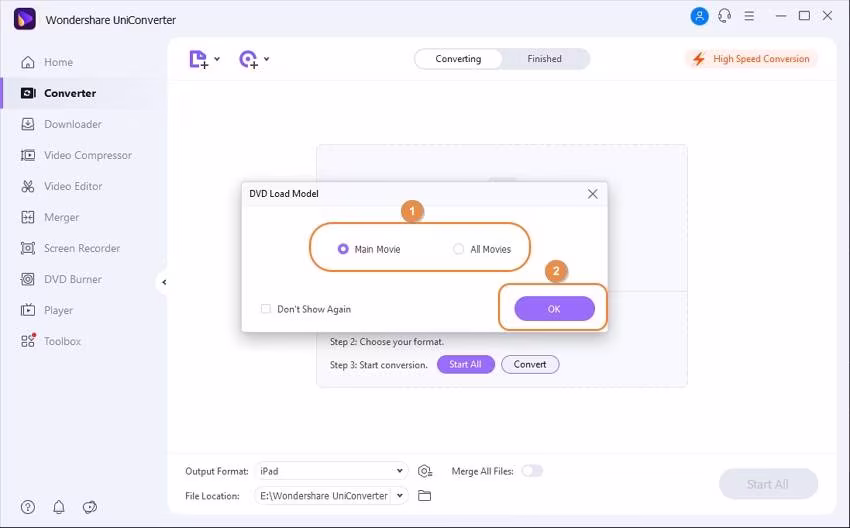Click the Converter icon in sidebar
This screenshot has height=528, width=850.
click(x=28, y=93)
